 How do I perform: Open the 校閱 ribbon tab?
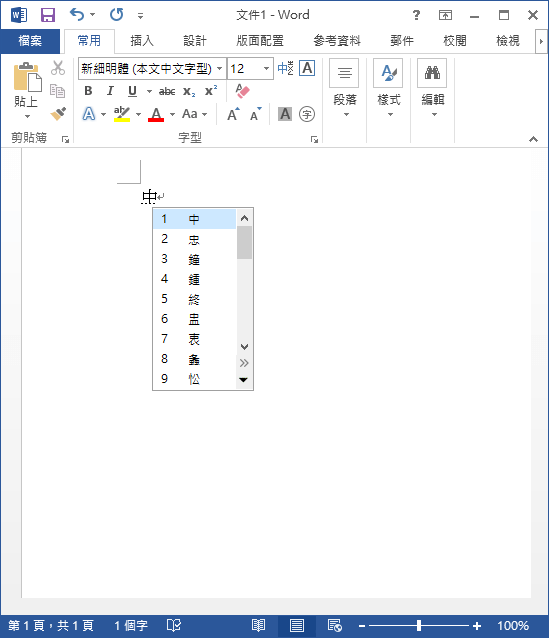pyautogui.click(x=455, y=41)
